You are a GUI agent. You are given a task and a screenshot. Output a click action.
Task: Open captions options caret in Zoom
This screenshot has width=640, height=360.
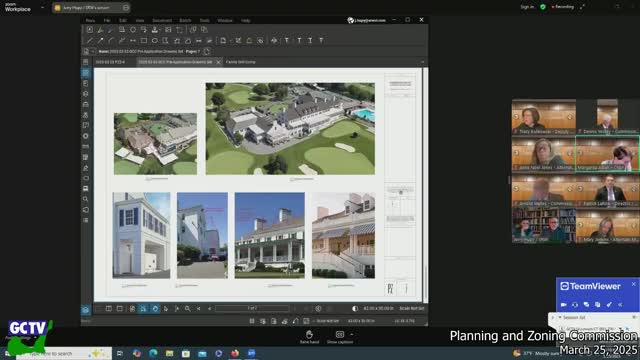click(x=352, y=334)
